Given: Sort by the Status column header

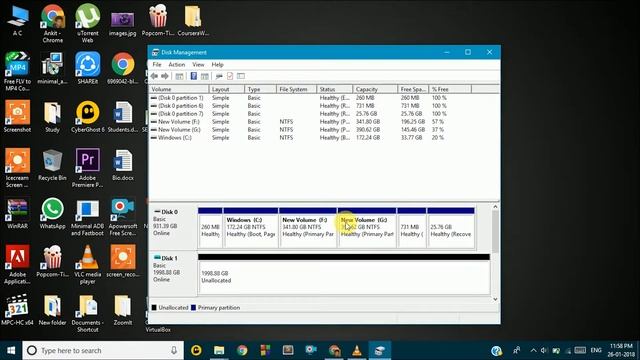Looking at the screenshot, I should [x=335, y=89].
